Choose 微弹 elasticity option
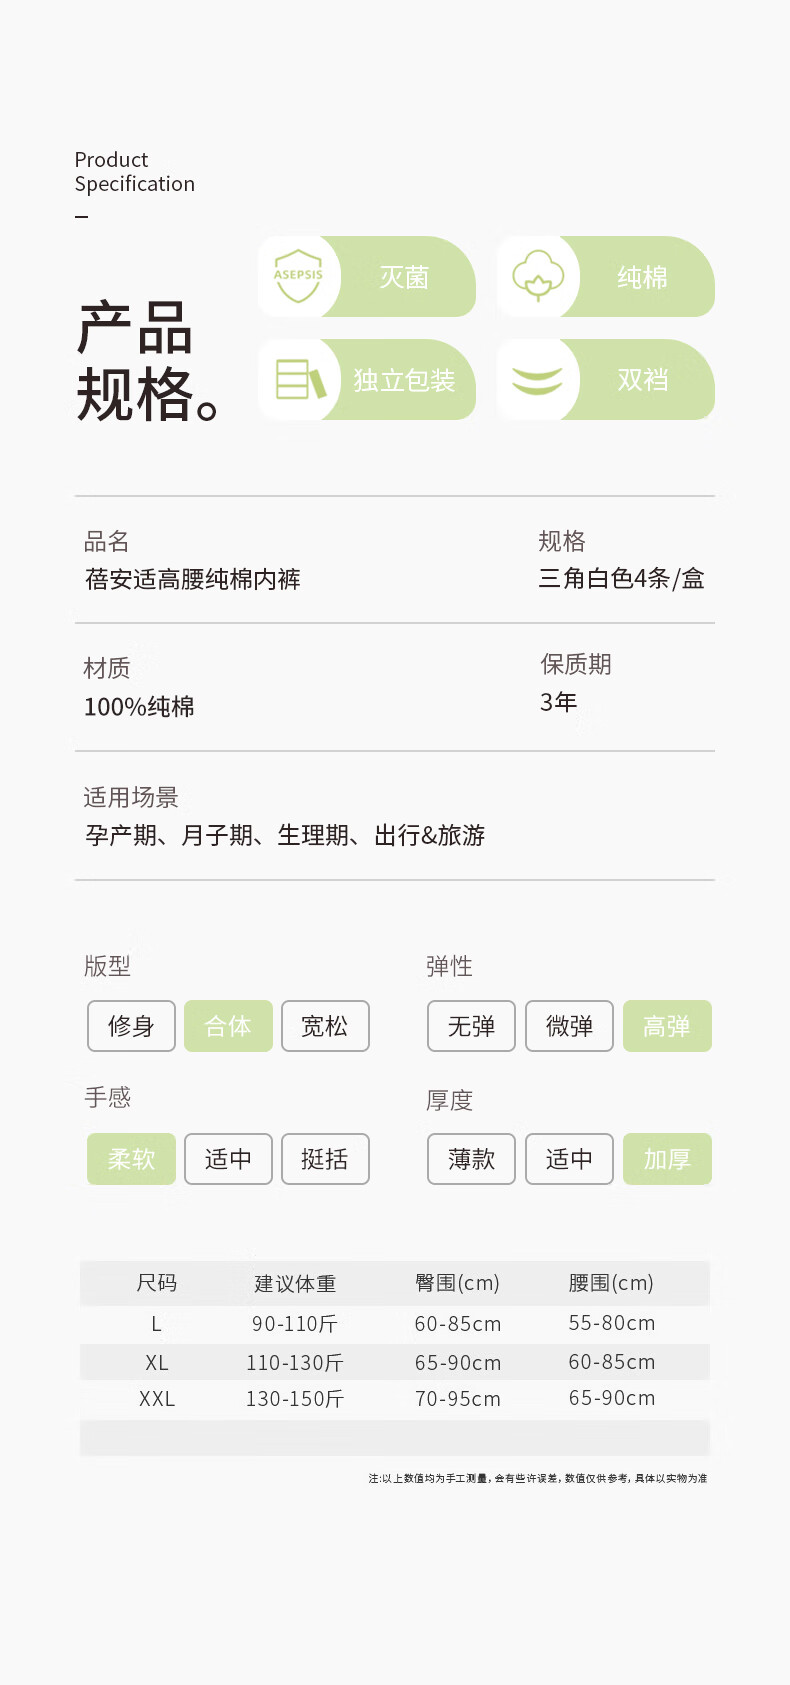Viewport: 790px width, 1685px height. [569, 1026]
